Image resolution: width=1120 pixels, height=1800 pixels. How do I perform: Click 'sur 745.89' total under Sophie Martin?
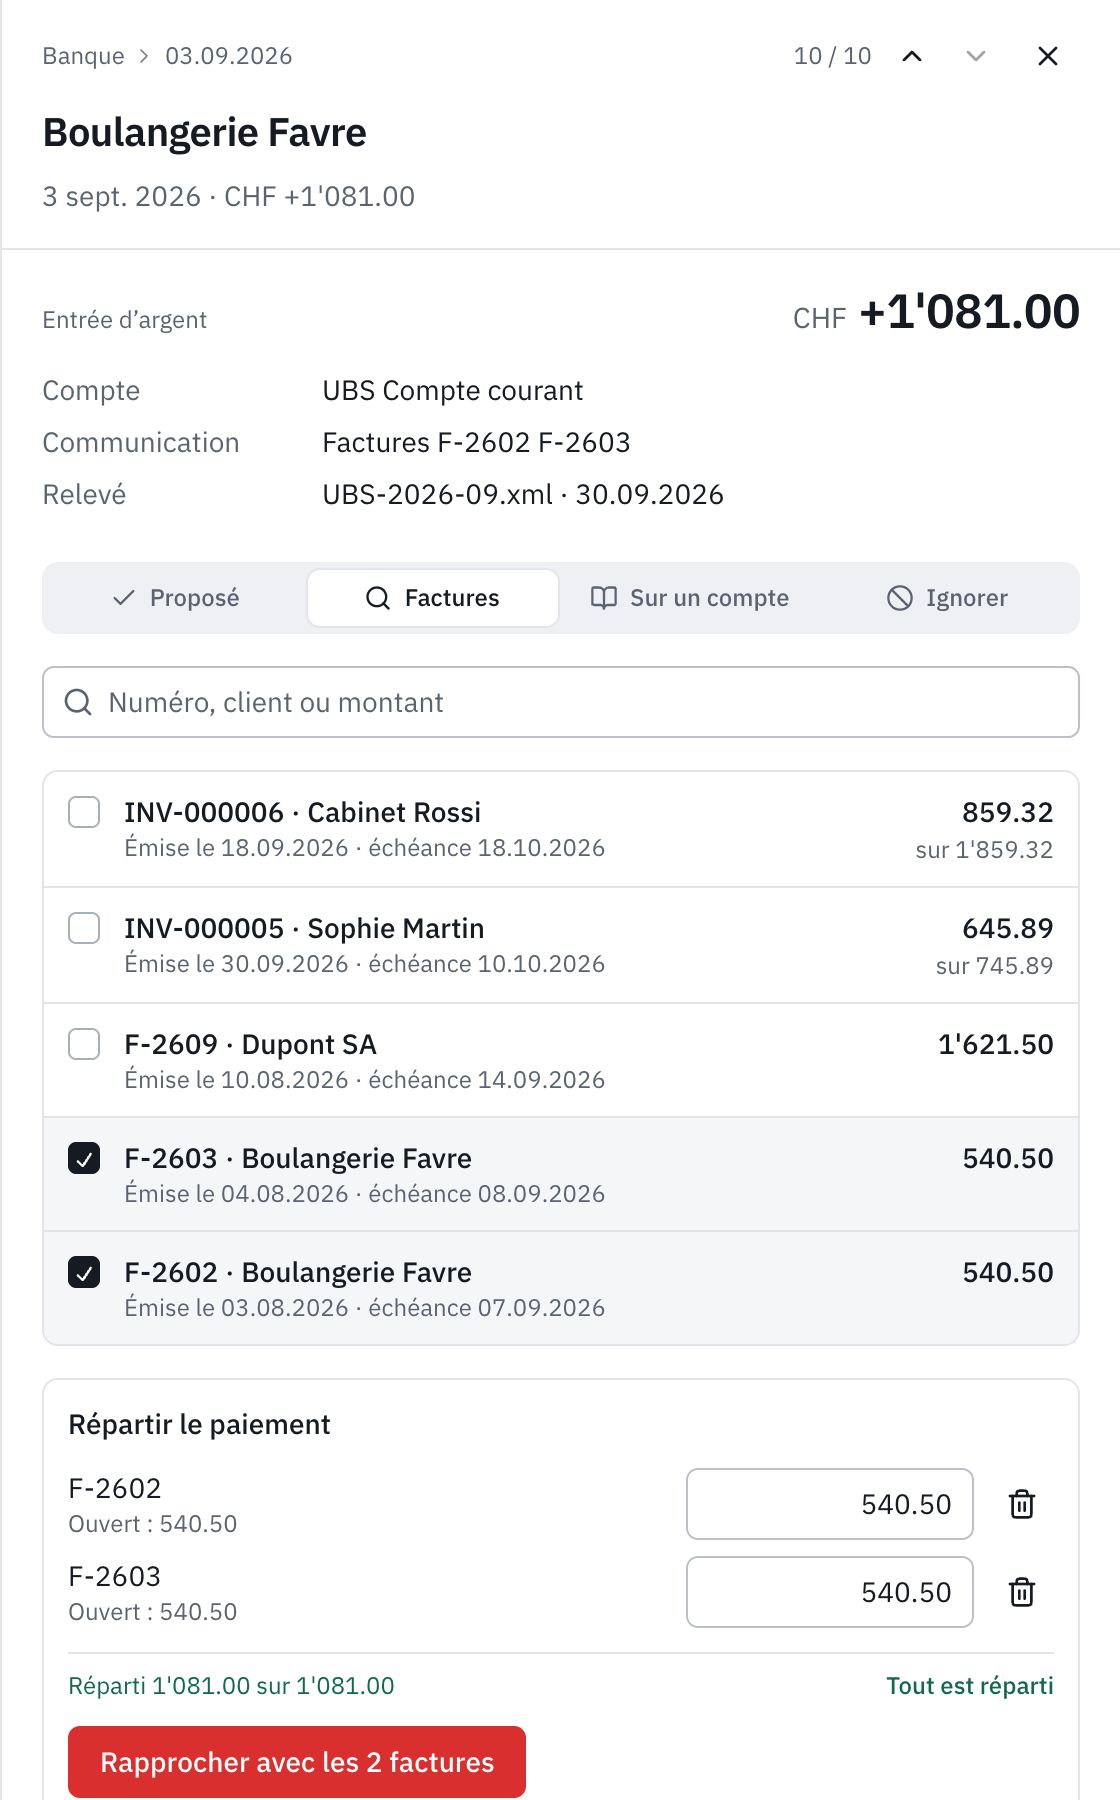click(x=994, y=966)
